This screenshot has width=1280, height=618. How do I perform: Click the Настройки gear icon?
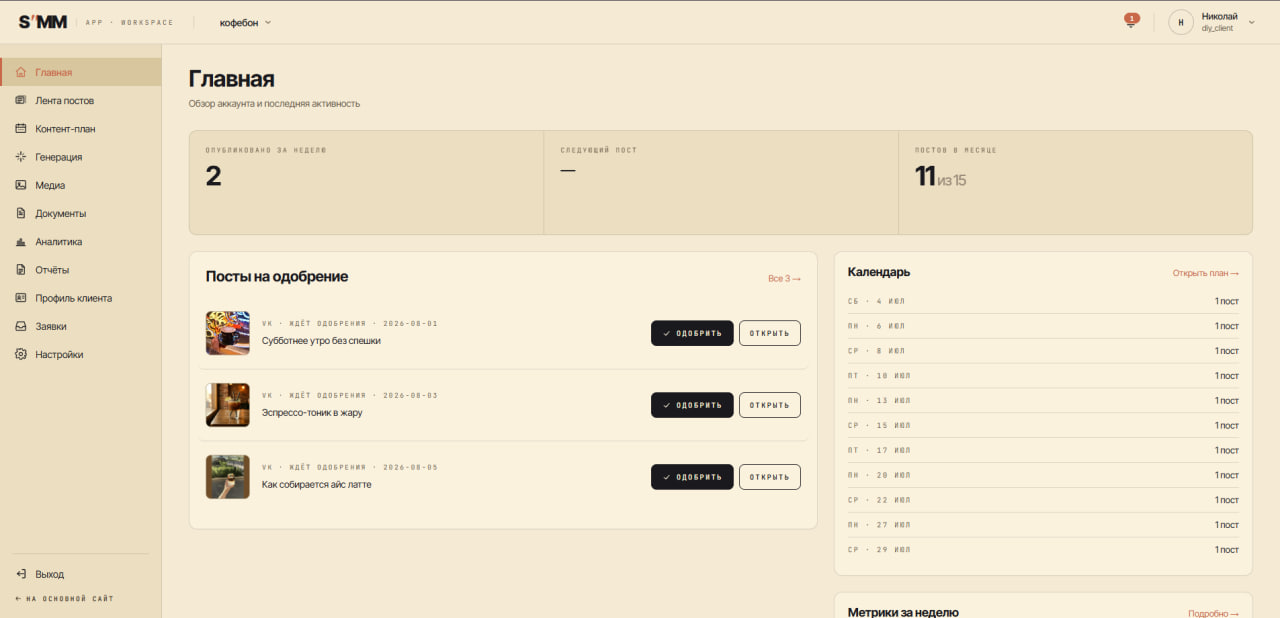tap(21, 354)
